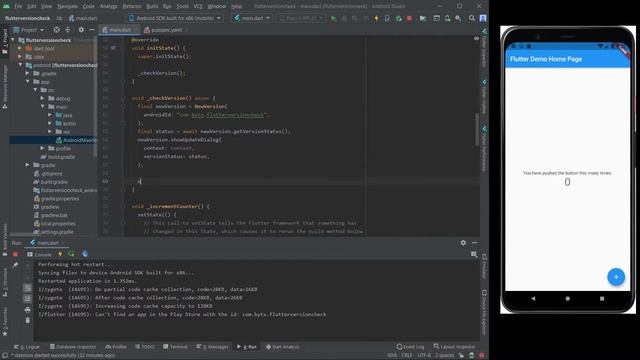The width and height of the screenshot is (640, 360).
Task: Locate current file with target icon in Project panel
Action: tap(57, 30)
